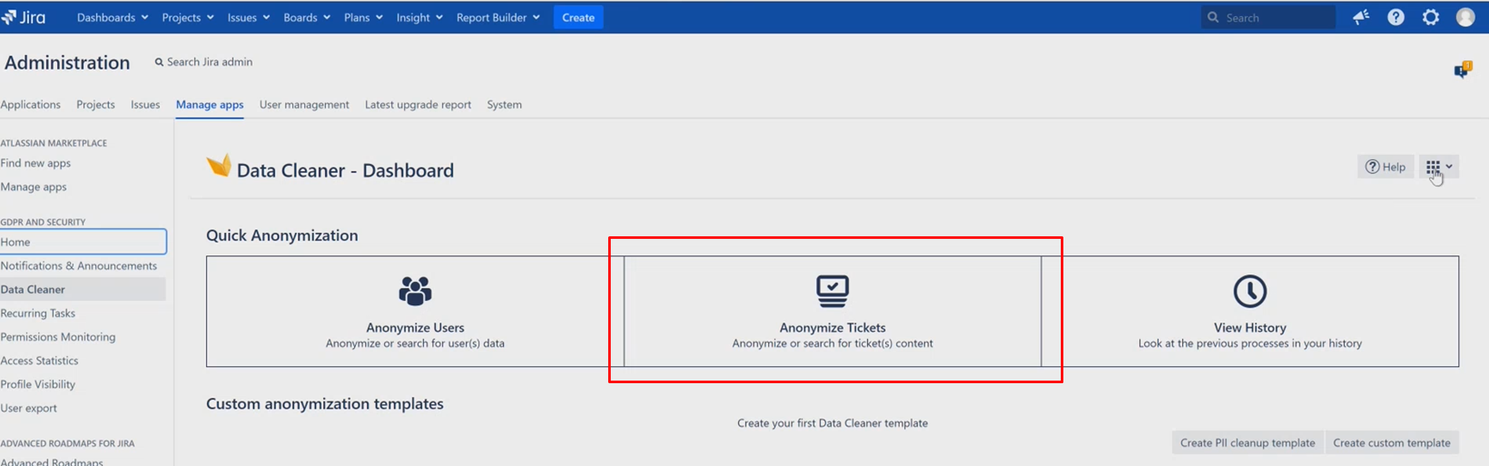Image resolution: width=1489 pixels, height=466 pixels.
Task: Click the View History clock icon
Action: click(x=1250, y=291)
